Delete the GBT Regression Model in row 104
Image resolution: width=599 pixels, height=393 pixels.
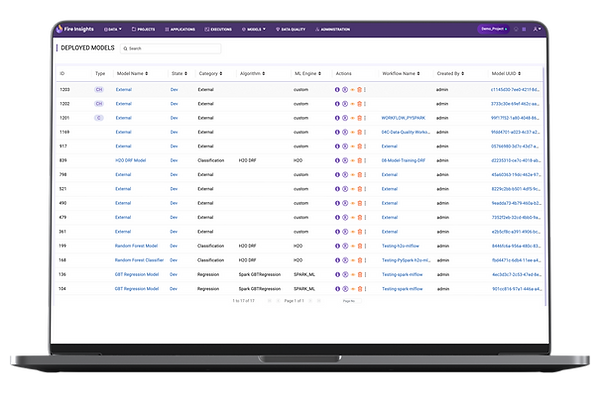tap(359, 289)
